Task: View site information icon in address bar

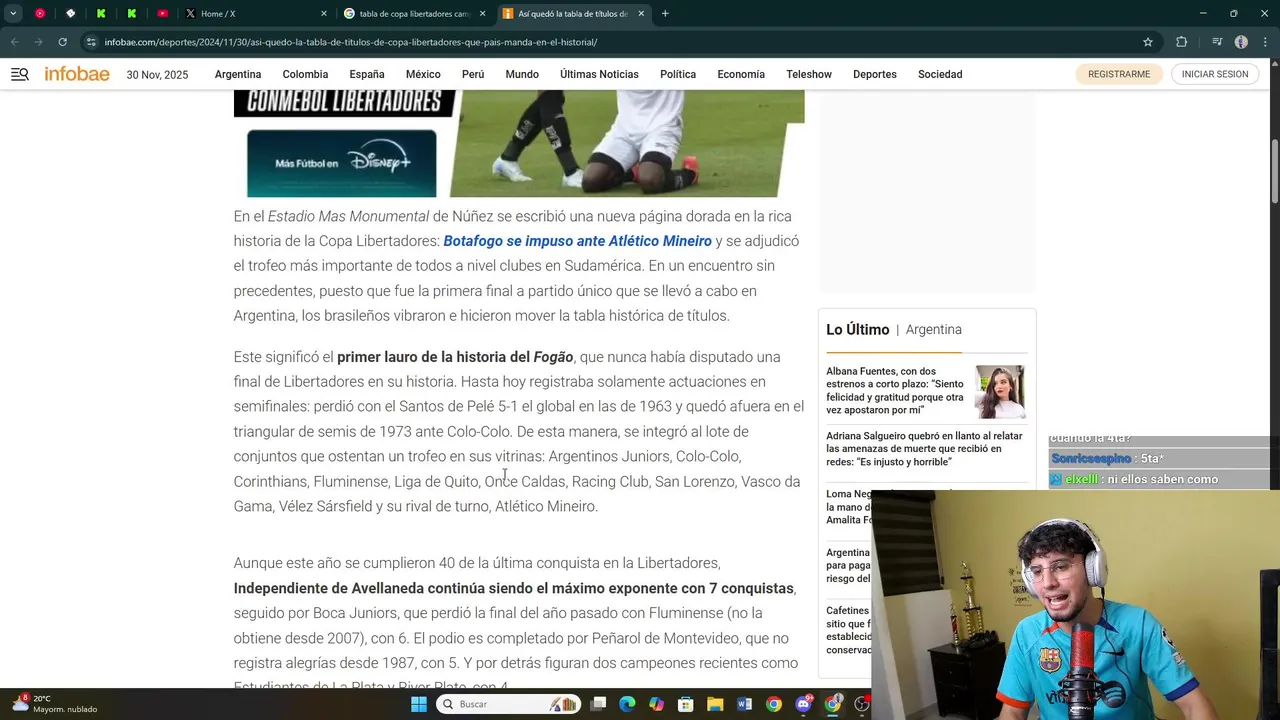Action: (91, 42)
